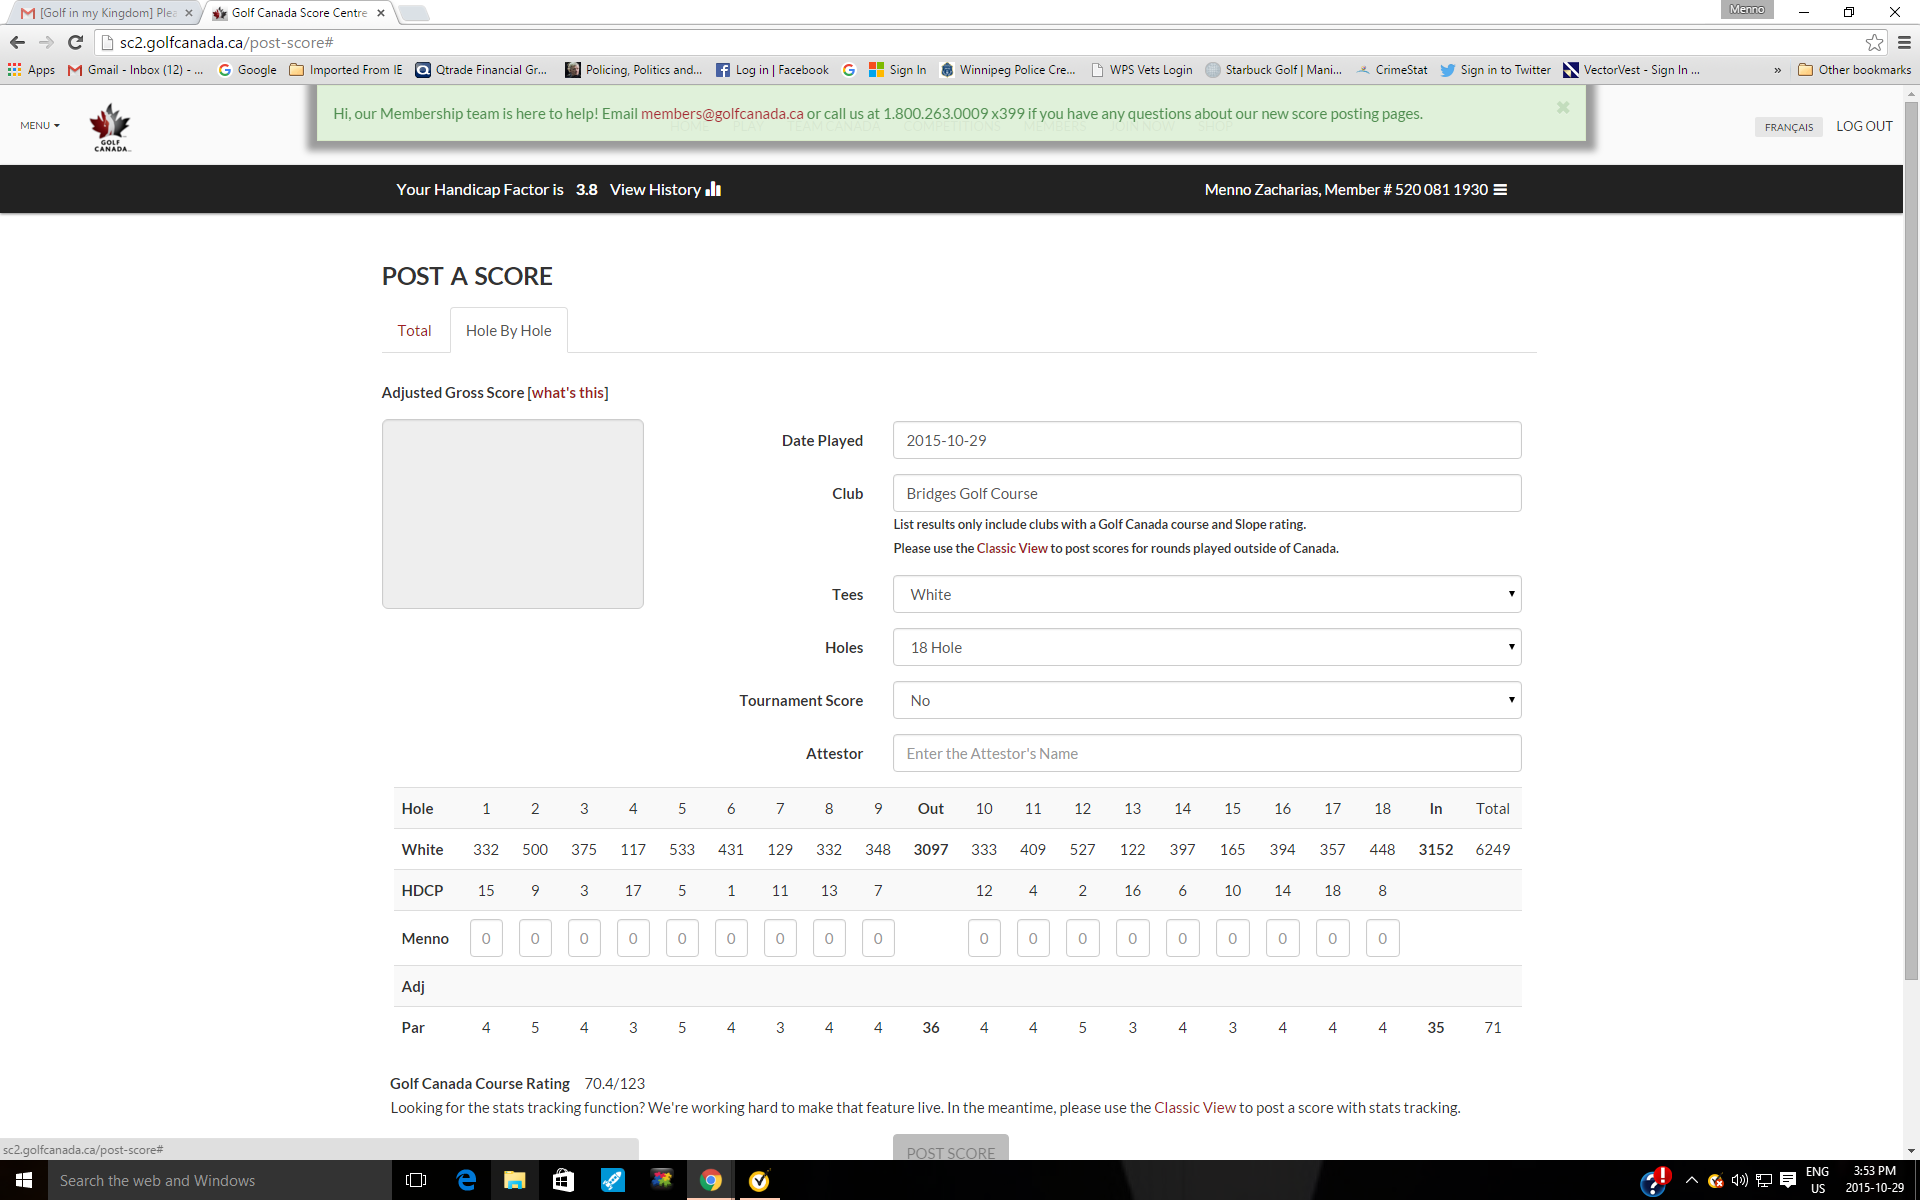Open the Chrome hamburger settings menu
The image size is (1920, 1200).
[x=1904, y=42]
